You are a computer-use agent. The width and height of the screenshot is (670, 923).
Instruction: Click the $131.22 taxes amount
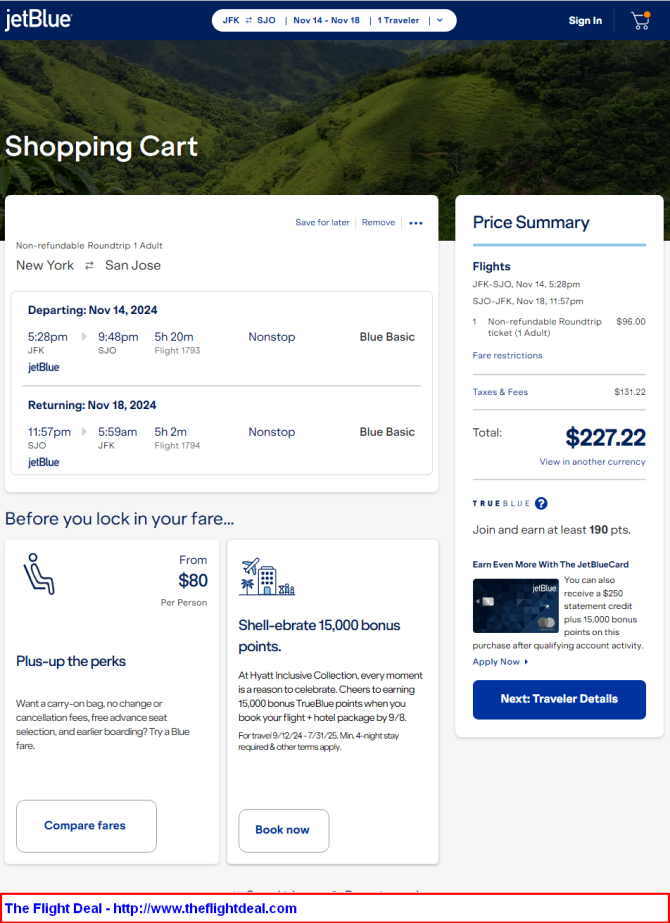point(629,392)
